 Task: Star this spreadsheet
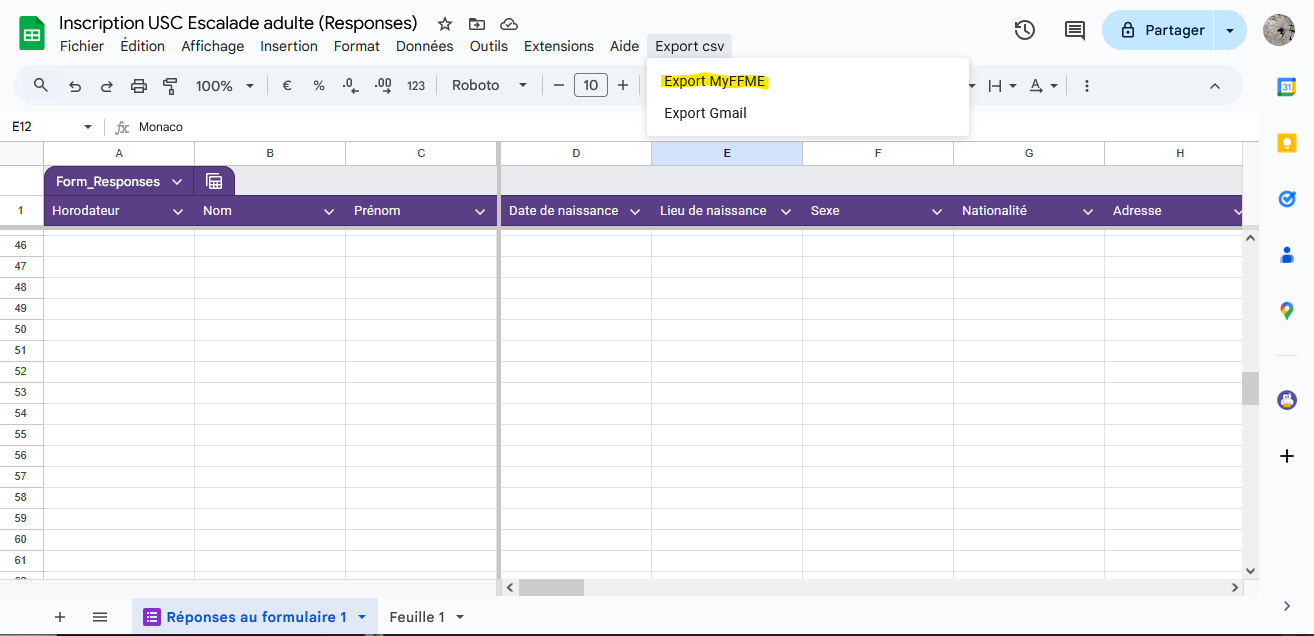(x=445, y=24)
